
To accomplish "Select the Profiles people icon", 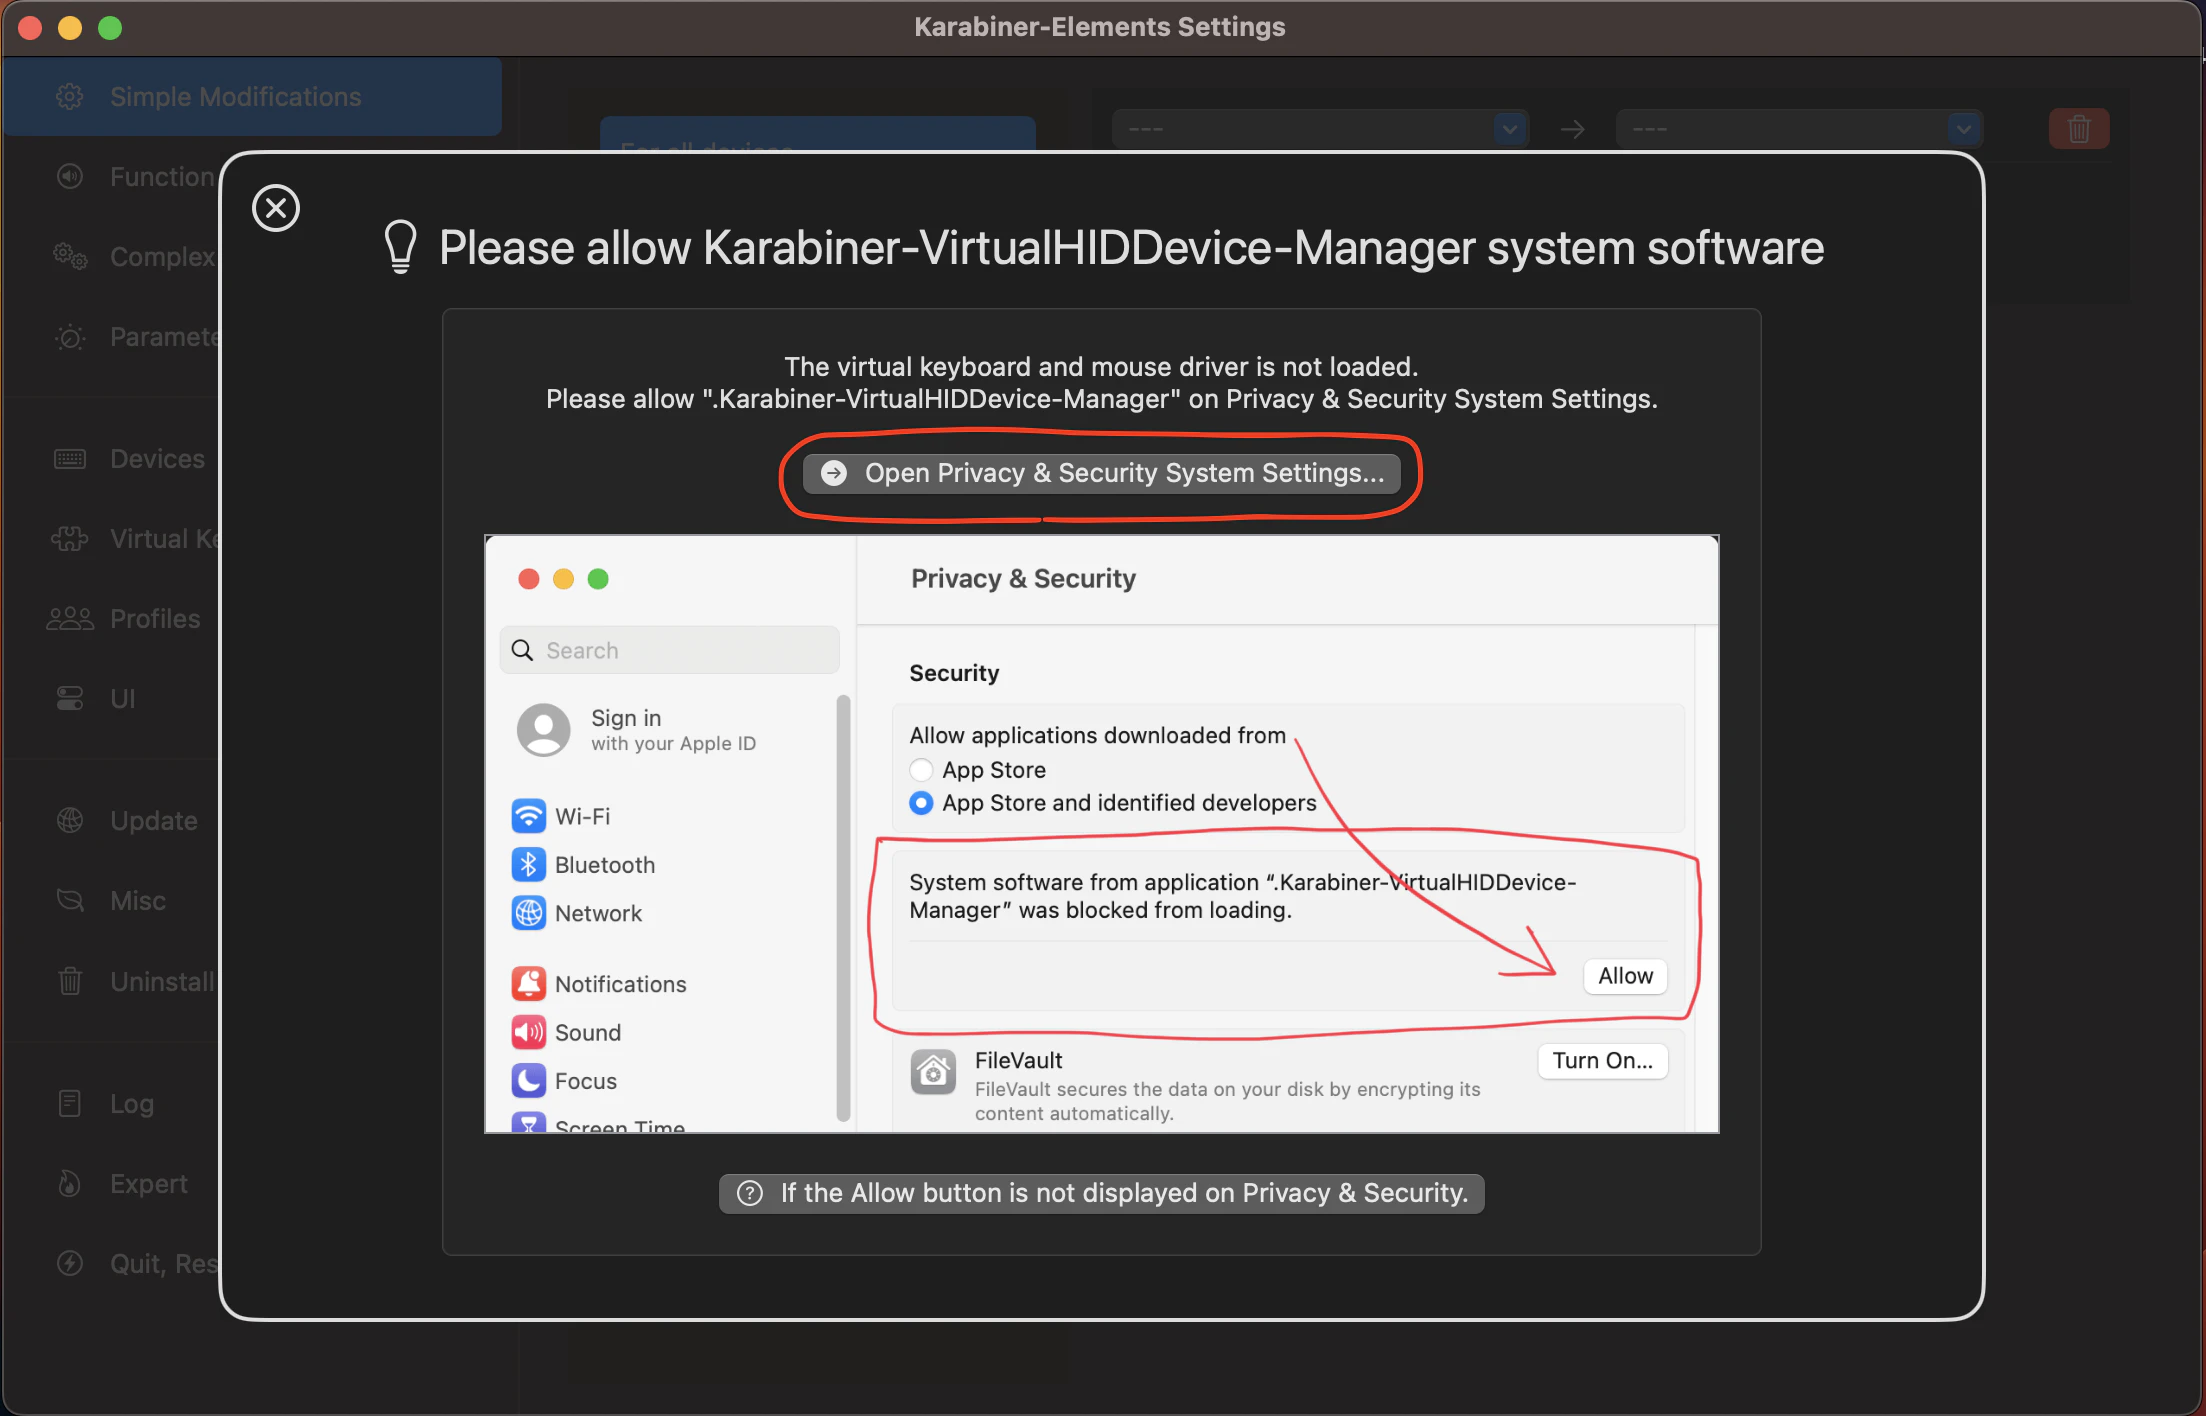I will pos(70,619).
